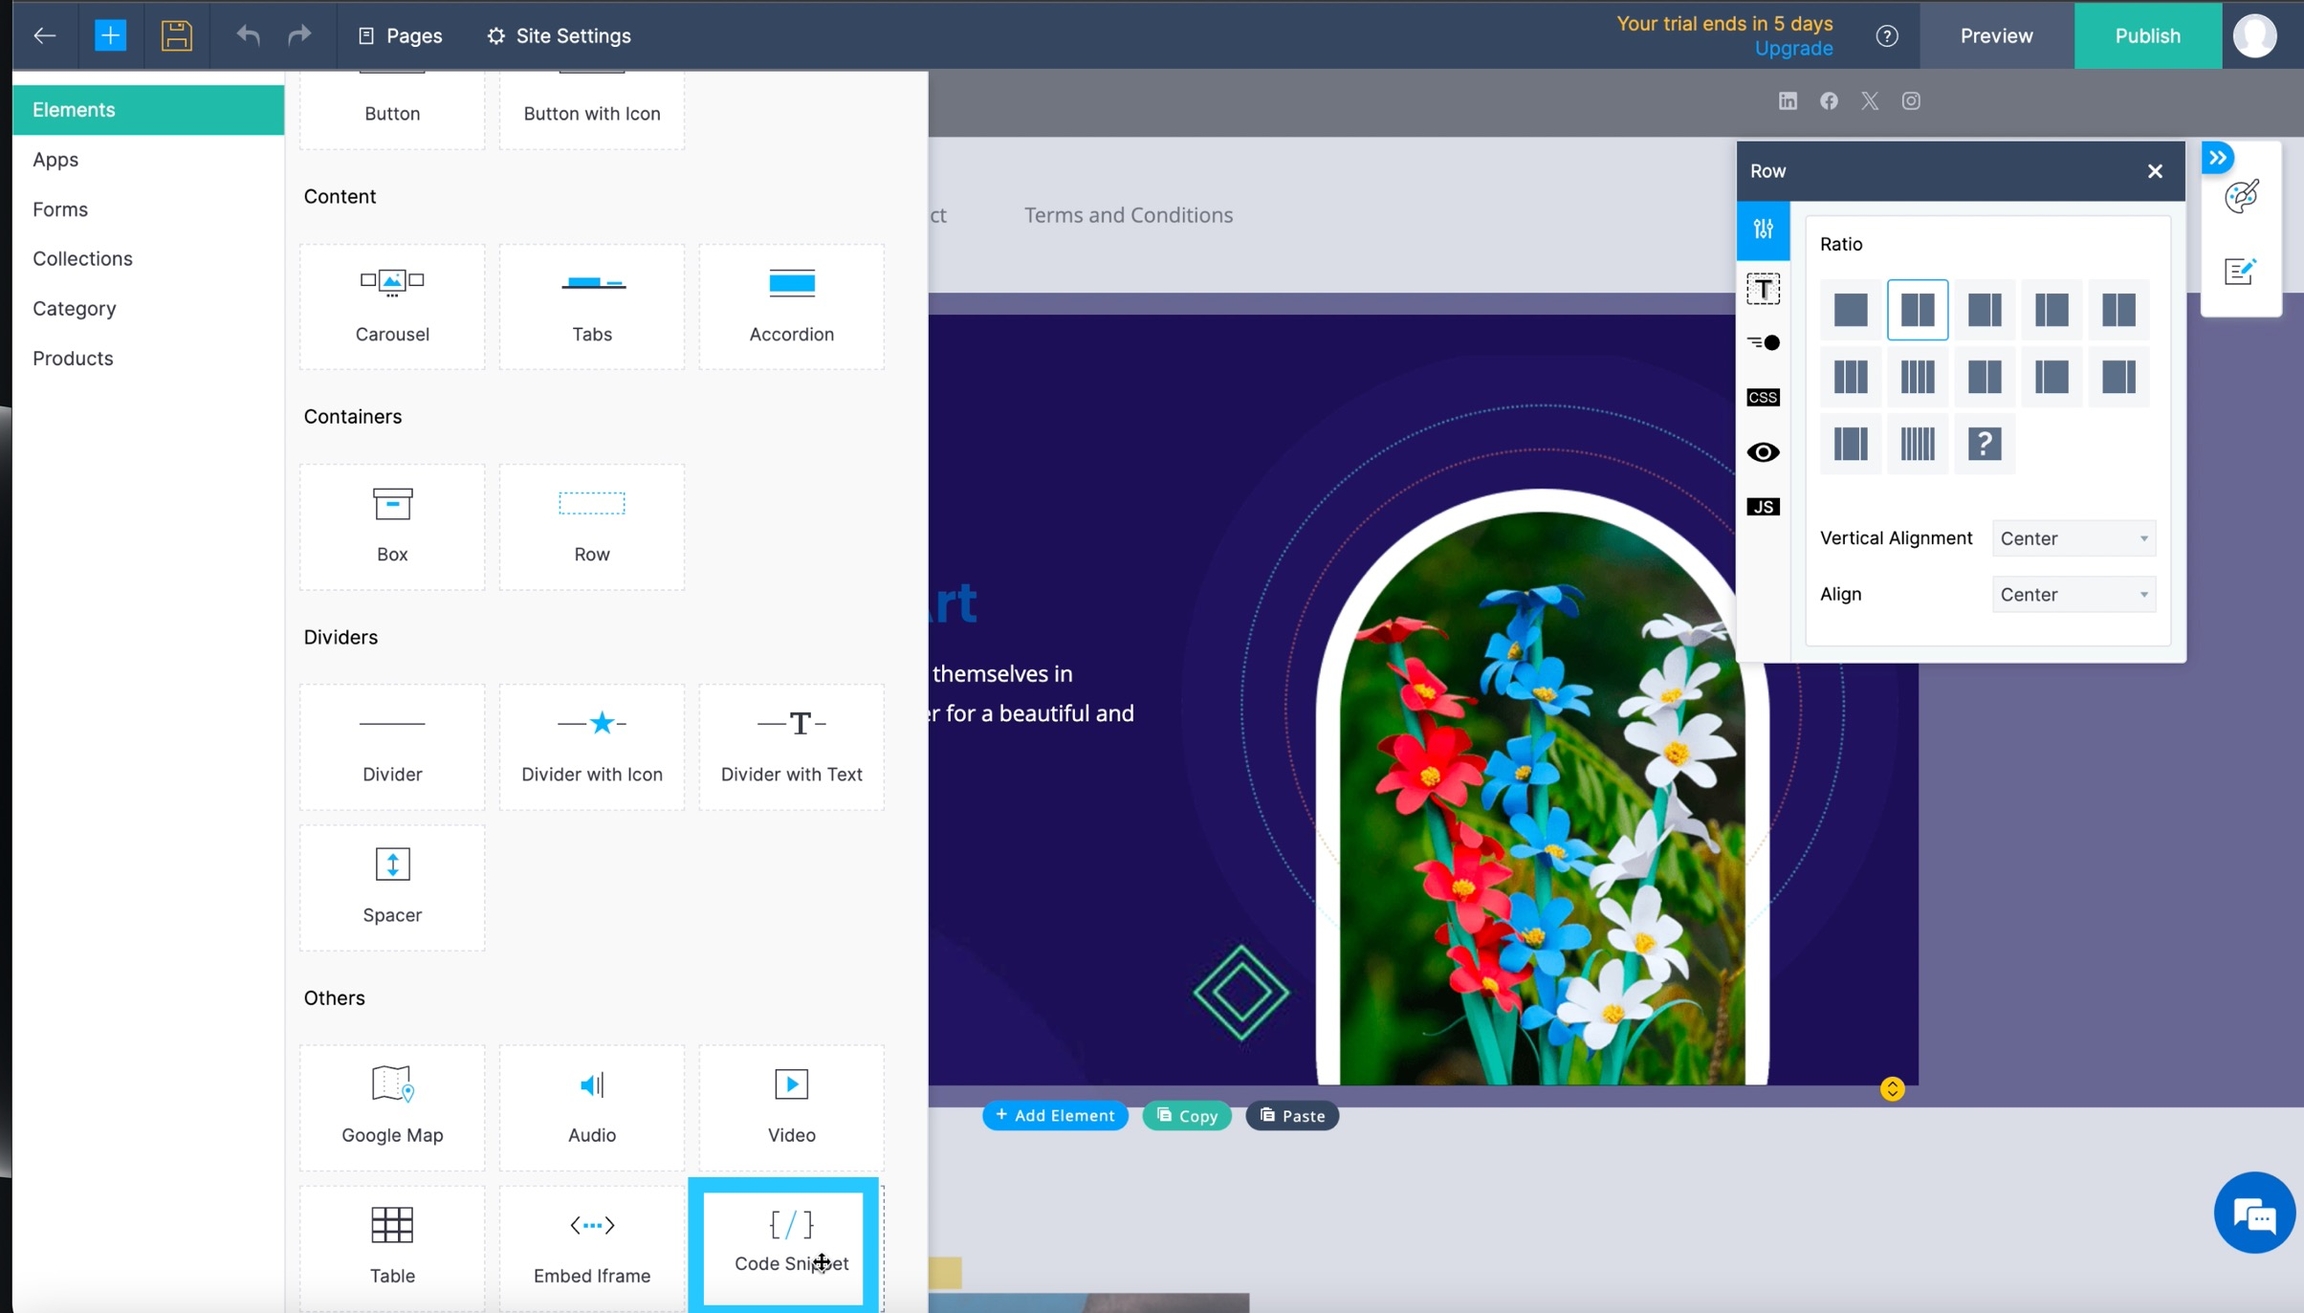The image size is (2304, 1313).
Task: Open the Vertical Alignment dropdown
Action: [x=2073, y=538]
